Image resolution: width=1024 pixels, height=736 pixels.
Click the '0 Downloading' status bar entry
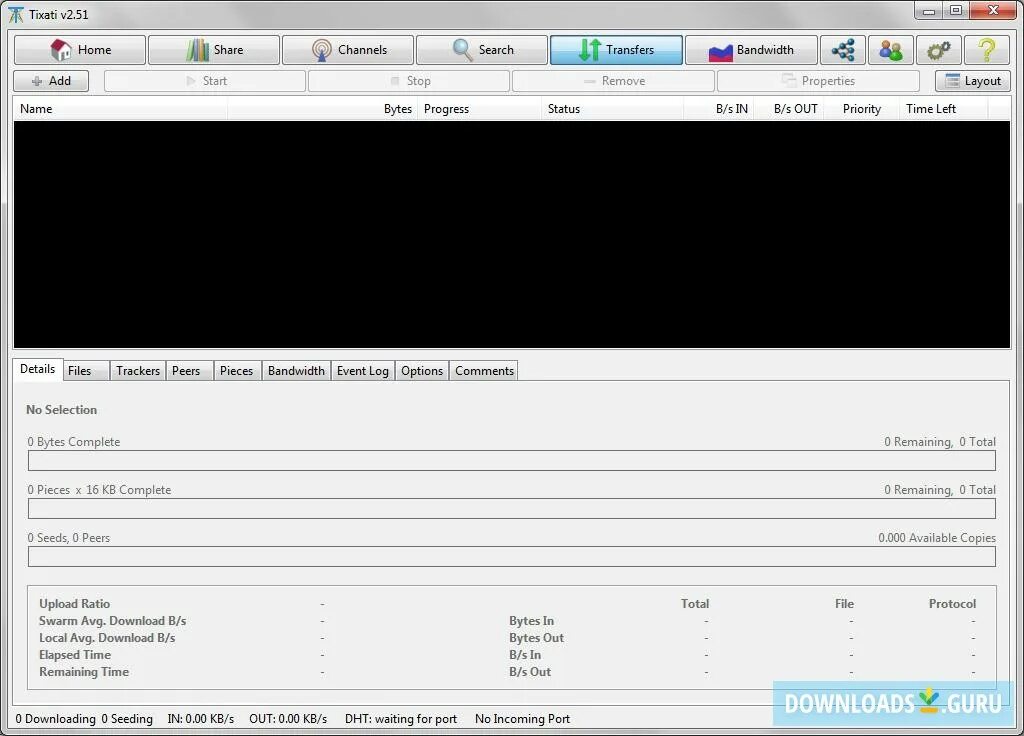click(56, 719)
